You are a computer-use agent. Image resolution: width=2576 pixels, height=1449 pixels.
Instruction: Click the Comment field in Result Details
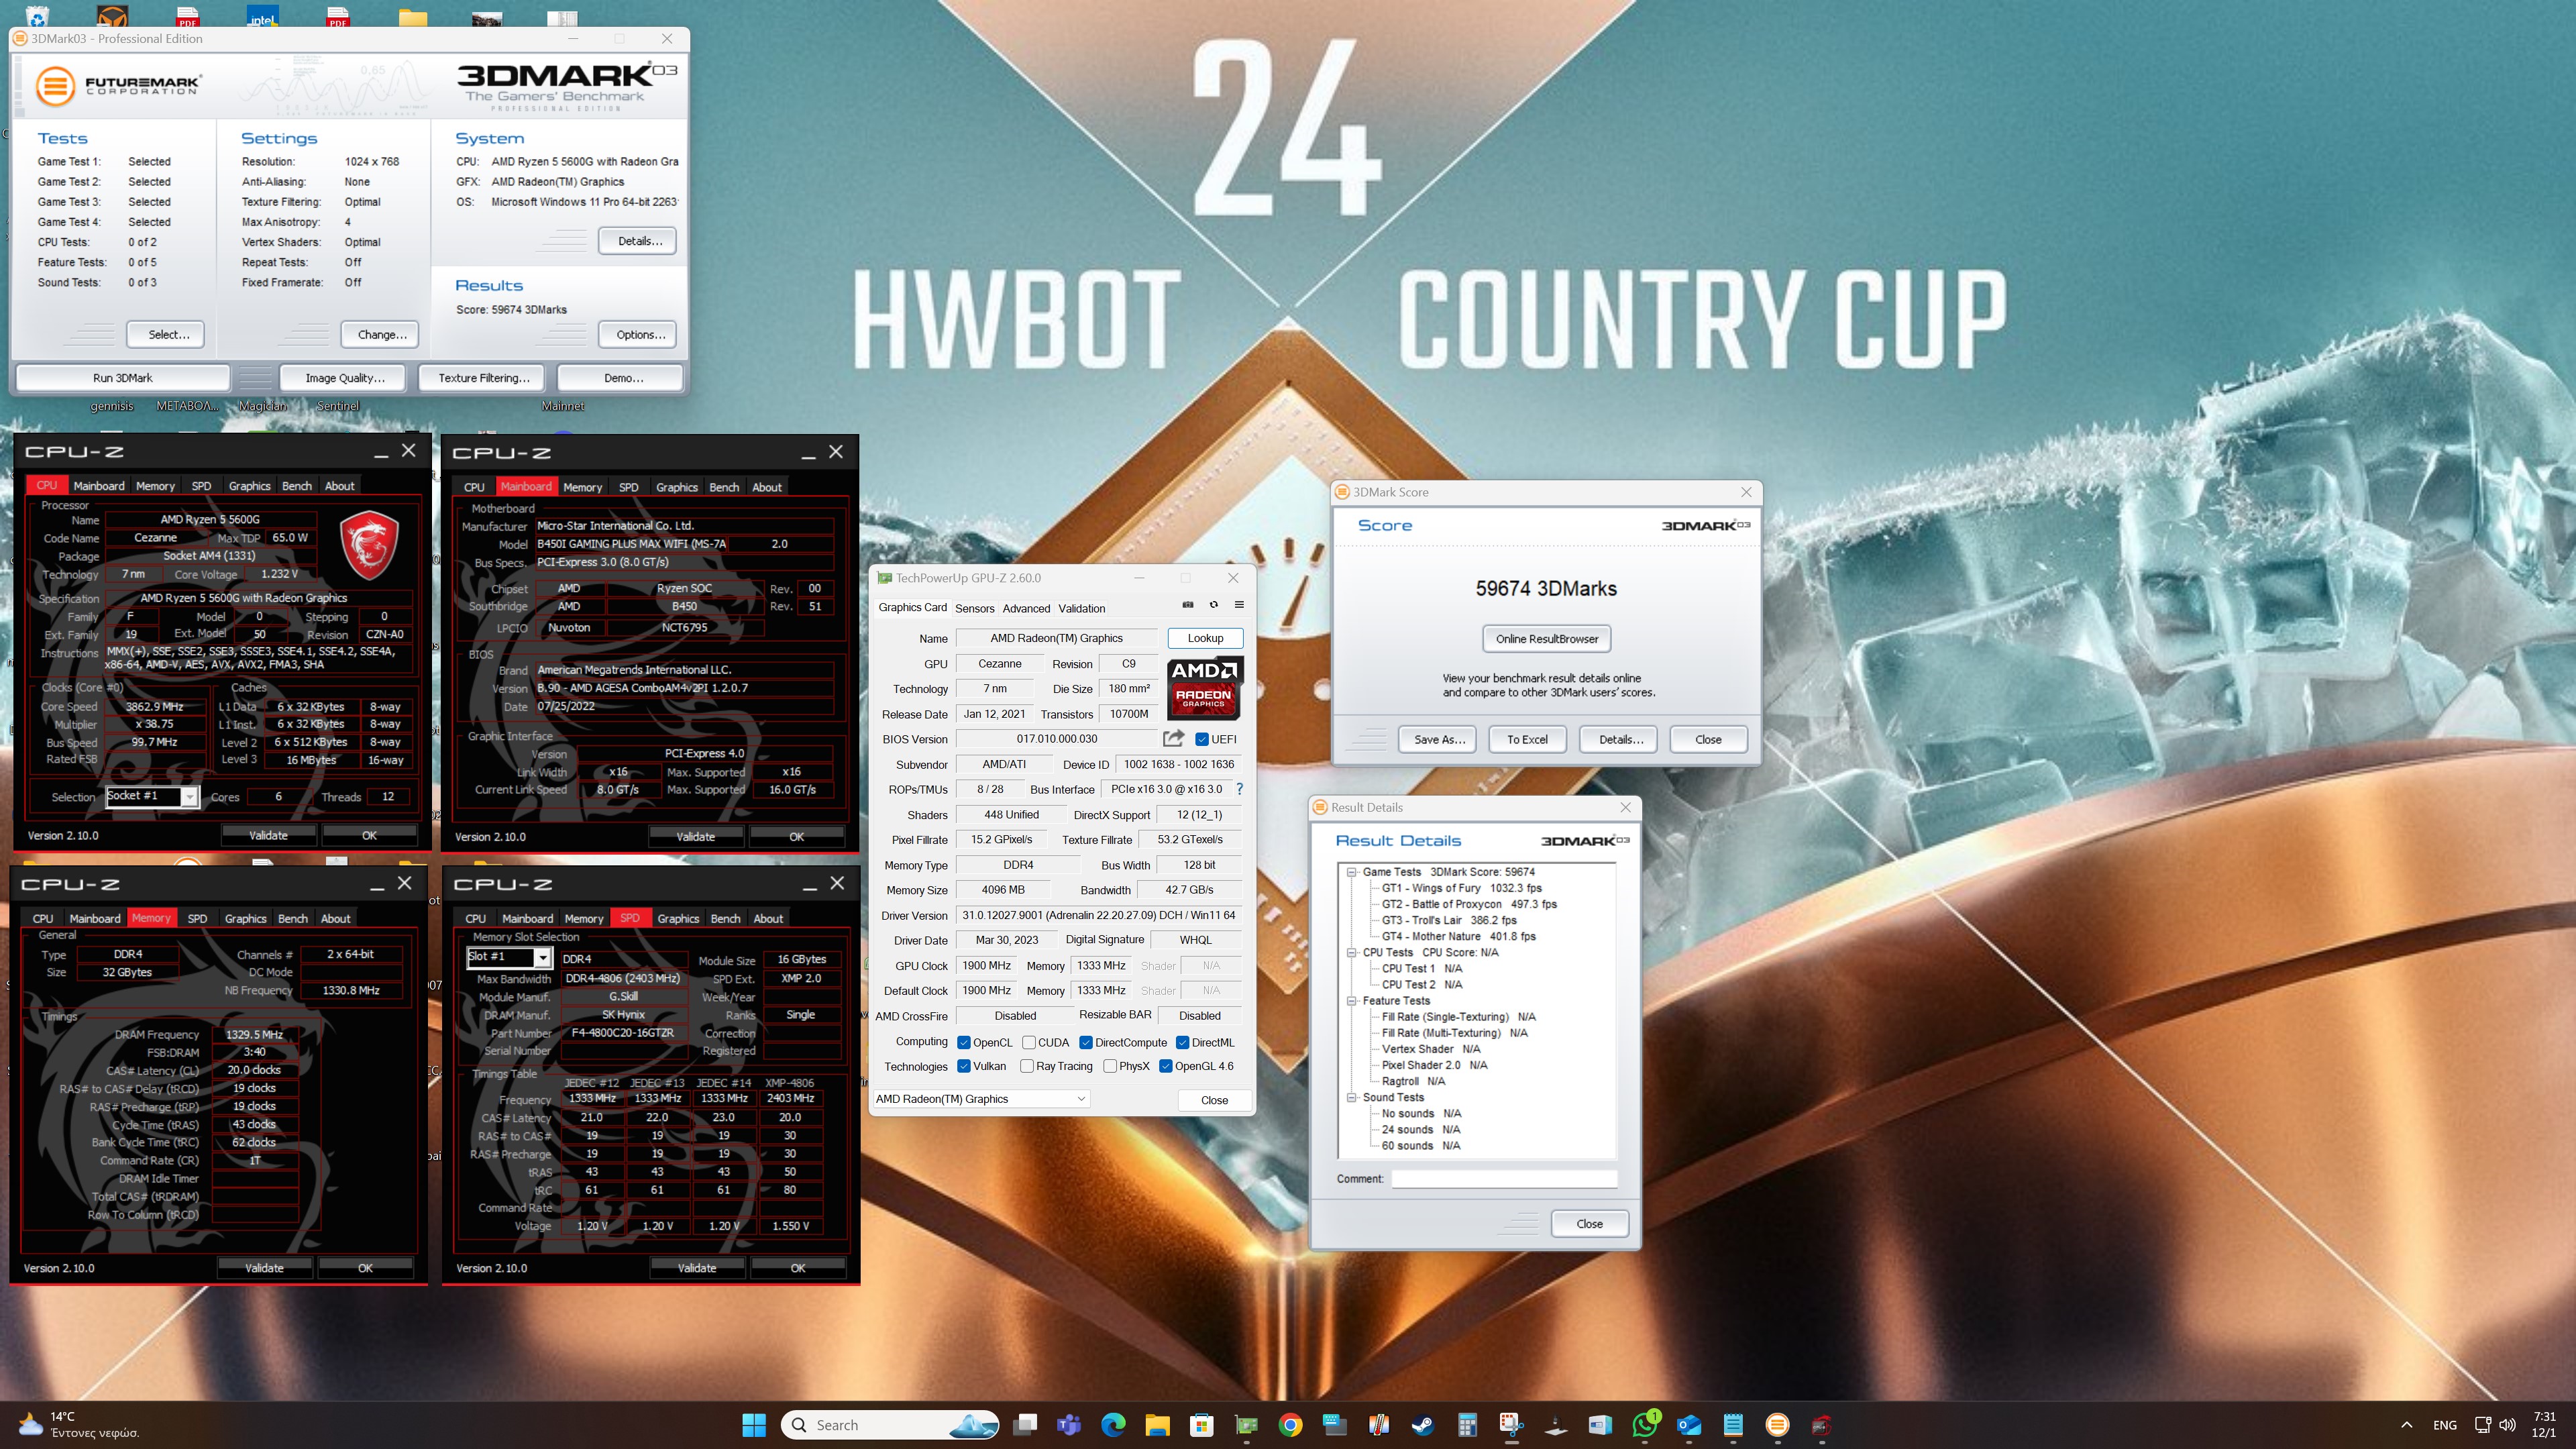coord(1504,1179)
